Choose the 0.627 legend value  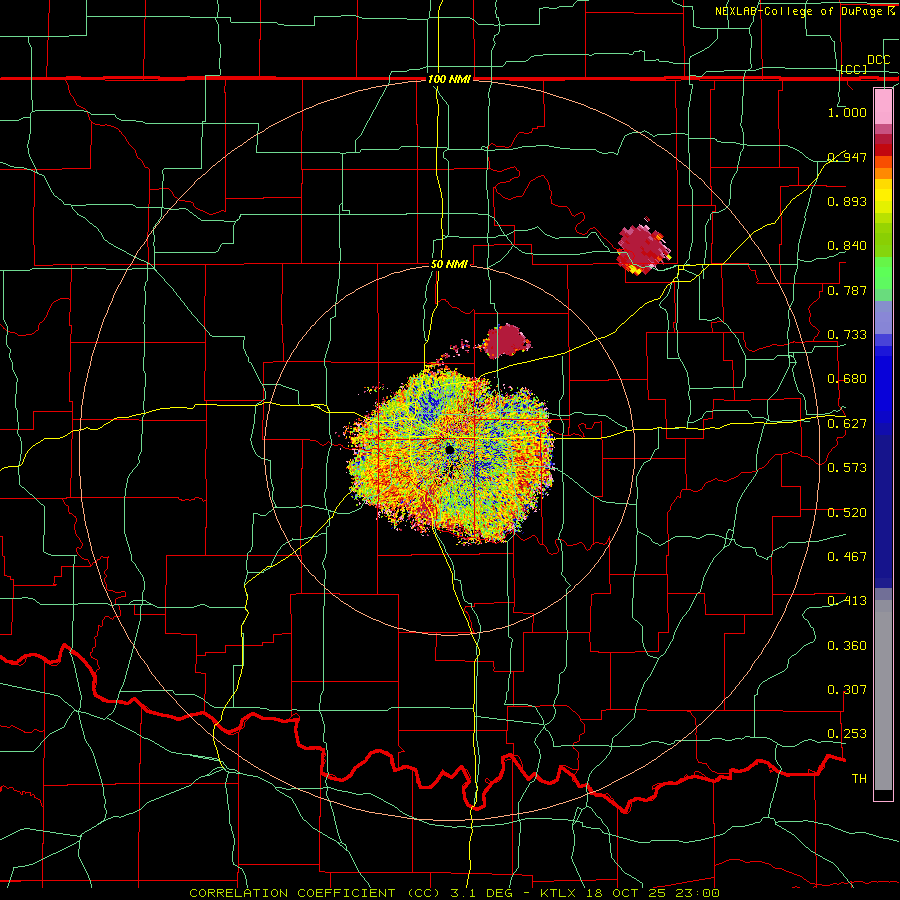click(x=847, y=424)
